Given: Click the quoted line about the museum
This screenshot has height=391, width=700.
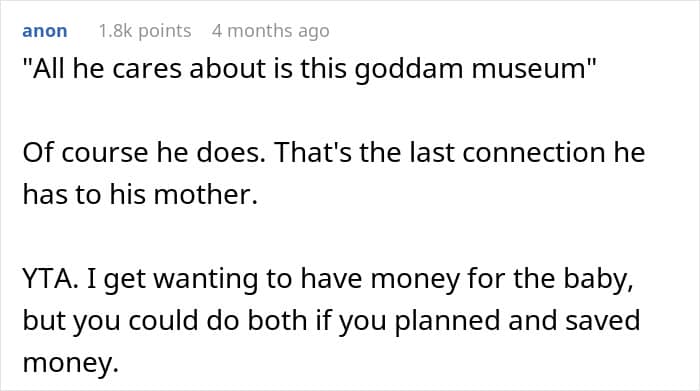Looking at the screenshot, I should (x=309, y=70).
